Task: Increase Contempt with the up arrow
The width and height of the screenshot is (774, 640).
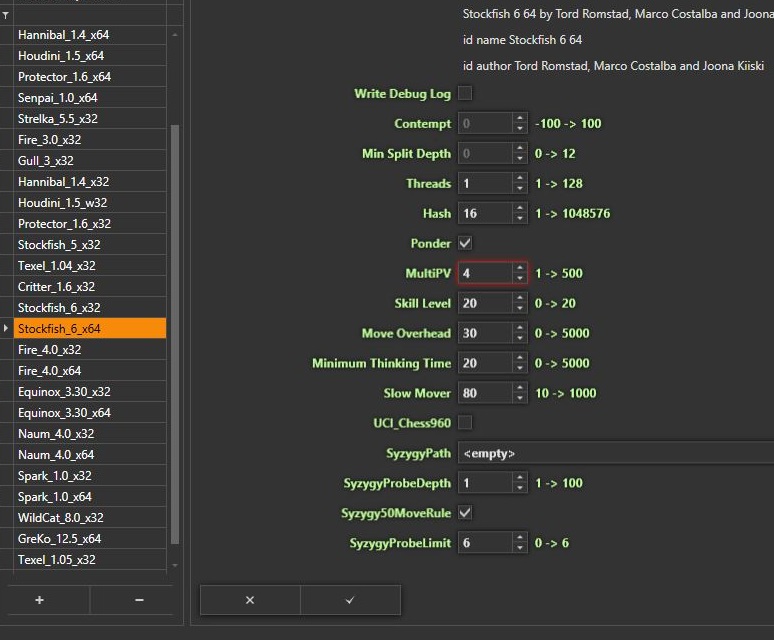Action: pos(520,119)
